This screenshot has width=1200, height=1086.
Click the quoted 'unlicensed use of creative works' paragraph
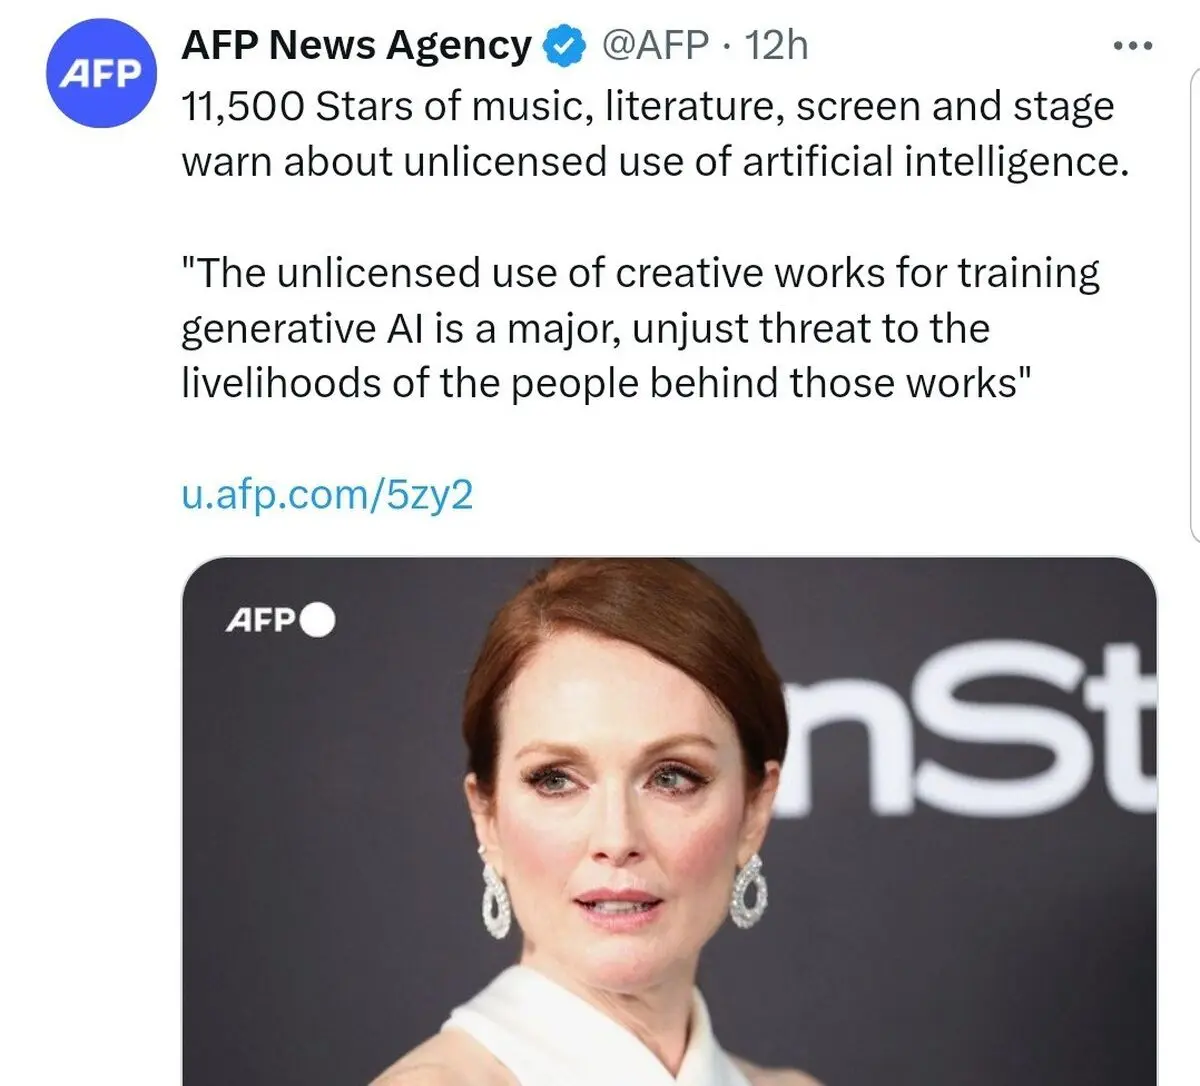pyautogui.click(x=640, y=328)
